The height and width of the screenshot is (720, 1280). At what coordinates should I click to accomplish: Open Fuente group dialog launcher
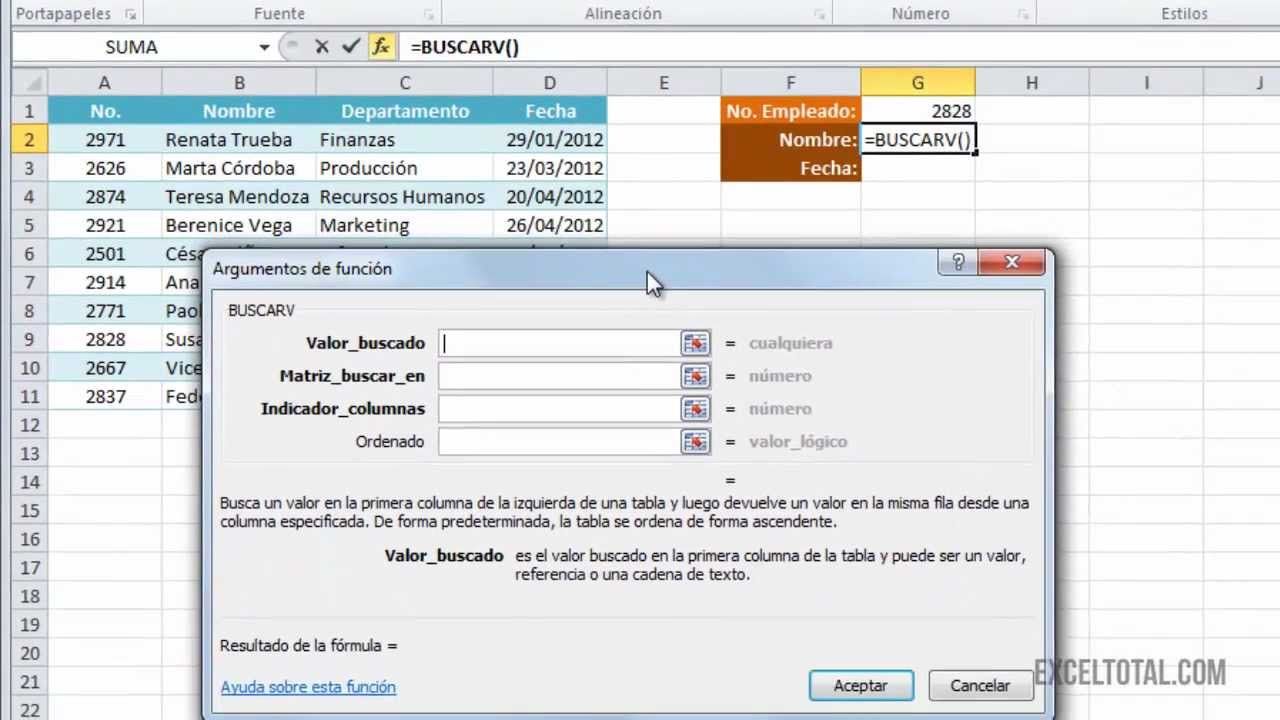point(428,15)
